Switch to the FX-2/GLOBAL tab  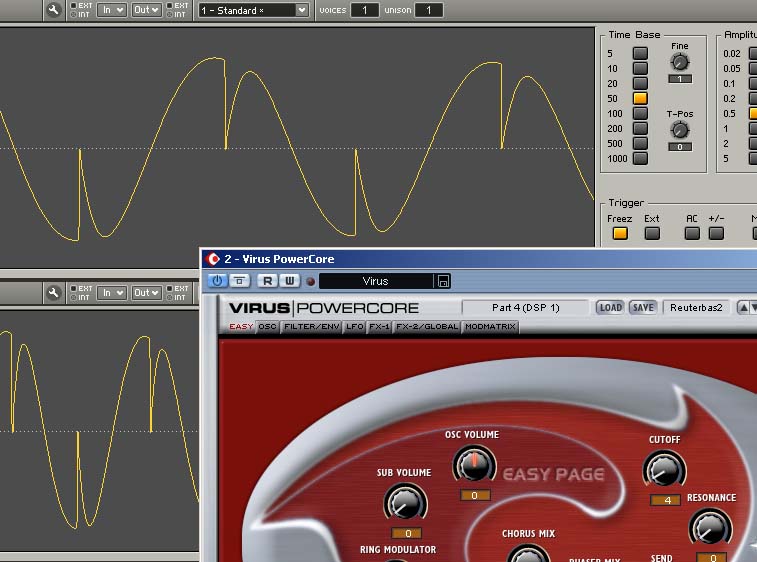point(427,327)
